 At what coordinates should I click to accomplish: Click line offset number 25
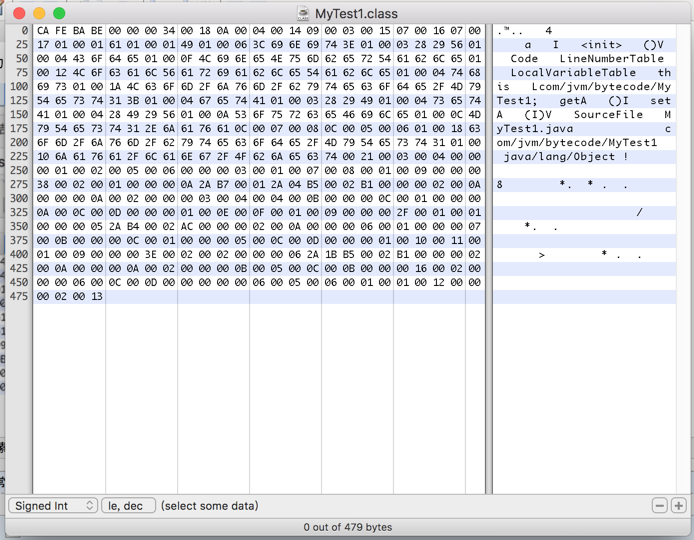point(22,45)
